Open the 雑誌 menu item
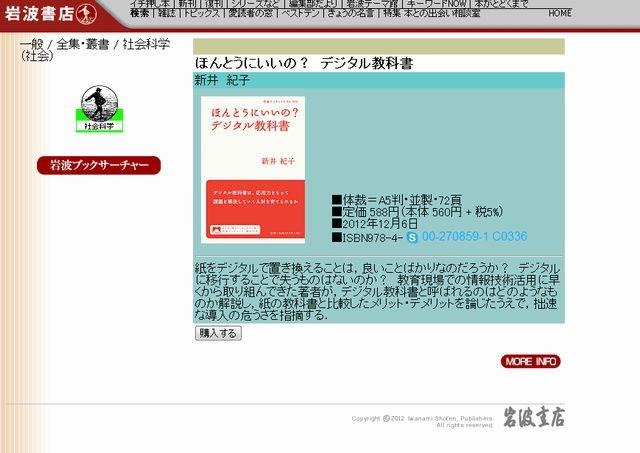This screenshot has width=640, height=453. click(167, 13)
